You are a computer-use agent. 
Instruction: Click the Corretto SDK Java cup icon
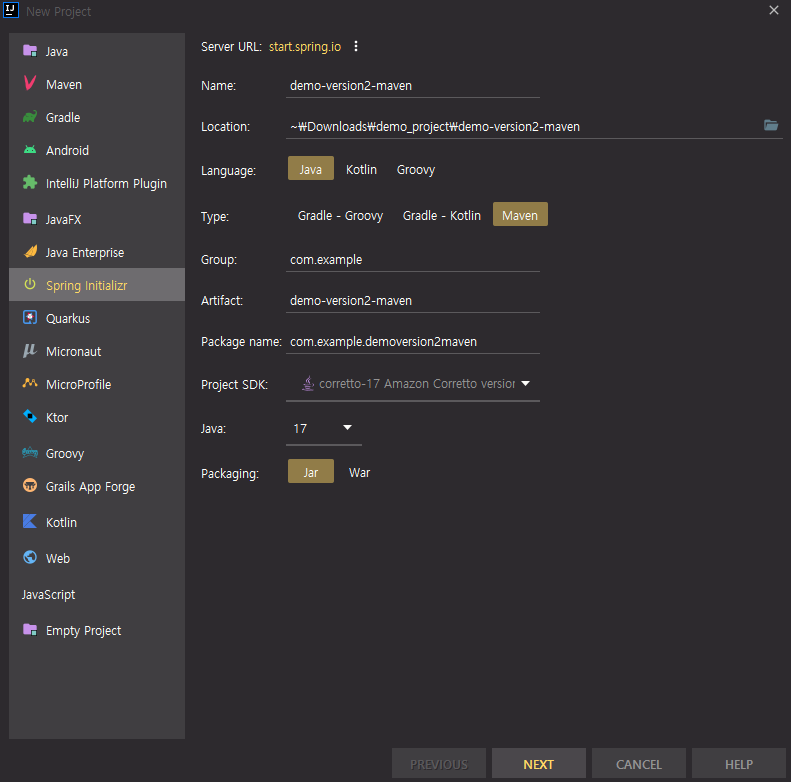click(308, 384)
